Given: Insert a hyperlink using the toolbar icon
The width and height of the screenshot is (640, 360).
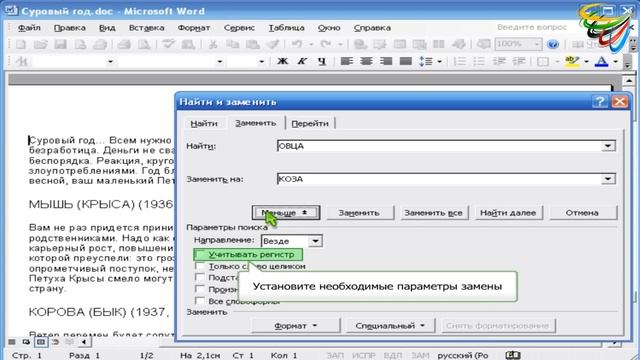Looking at the screenshot, I should pos(360,44).
